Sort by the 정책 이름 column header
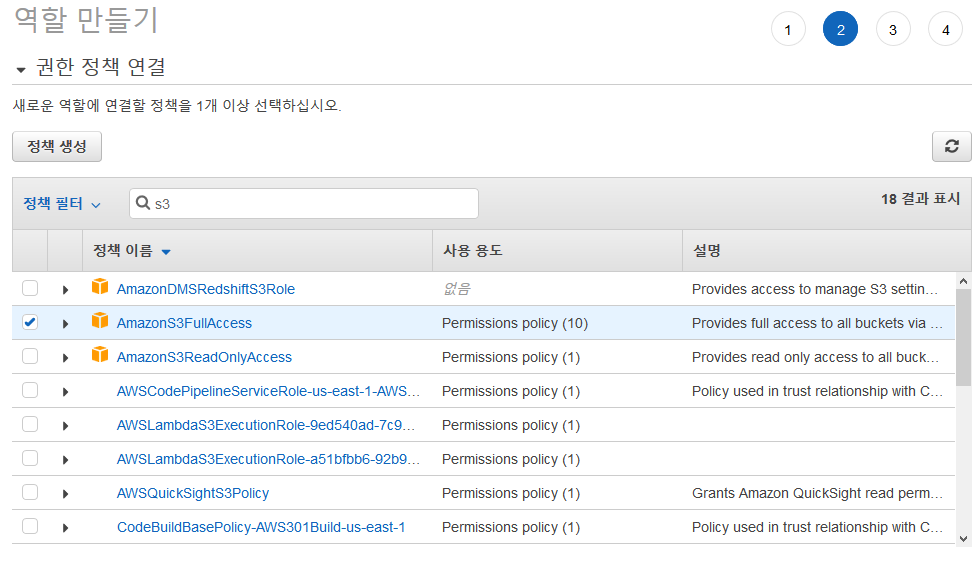Viewport: 980px width, 567px height. coord(132,251)
